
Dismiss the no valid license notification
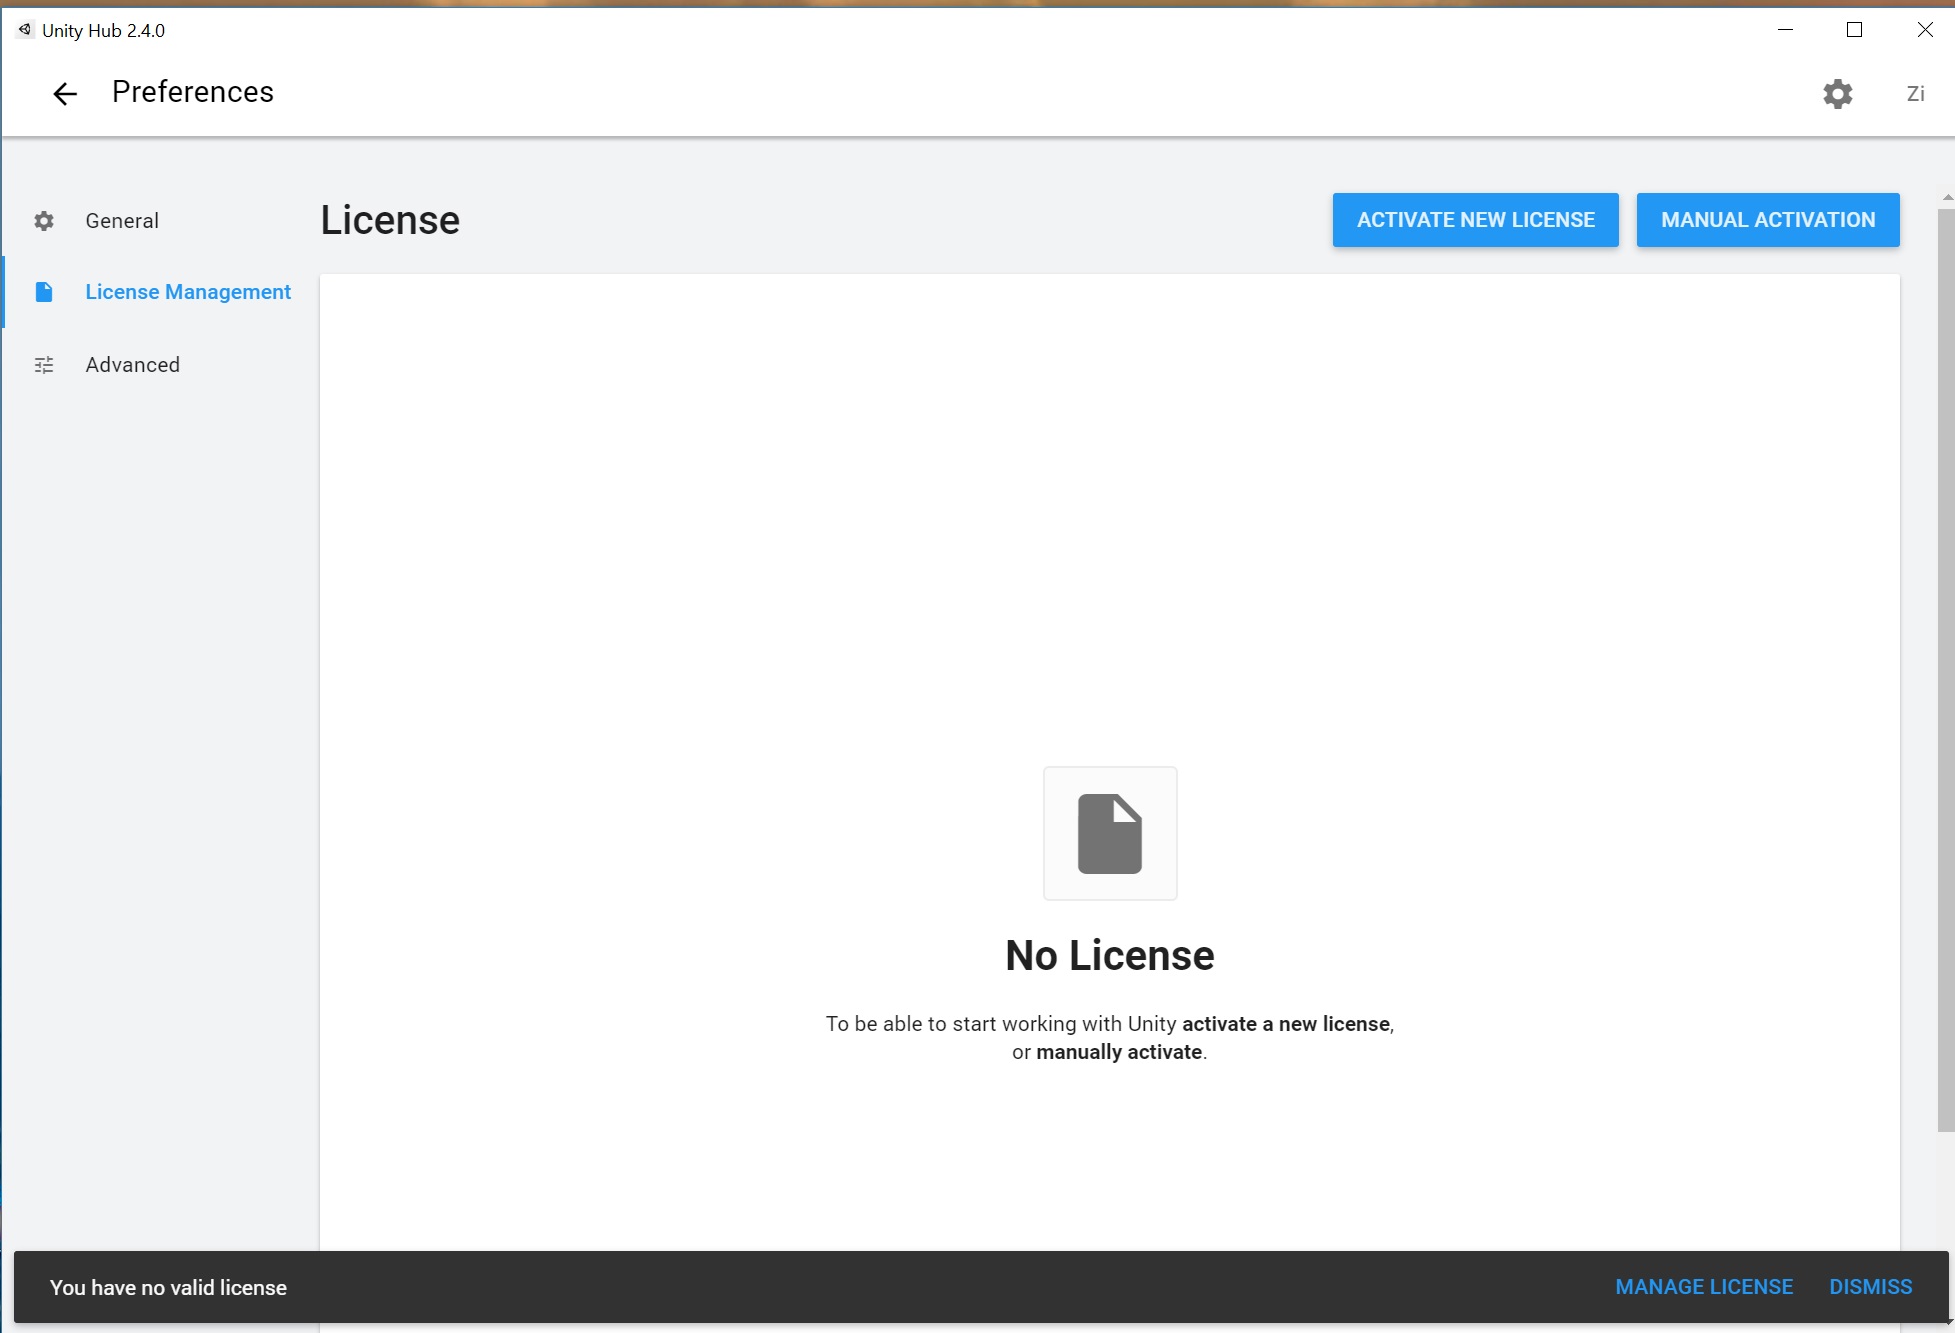pyautogui.click(x=1871, y=1287)
